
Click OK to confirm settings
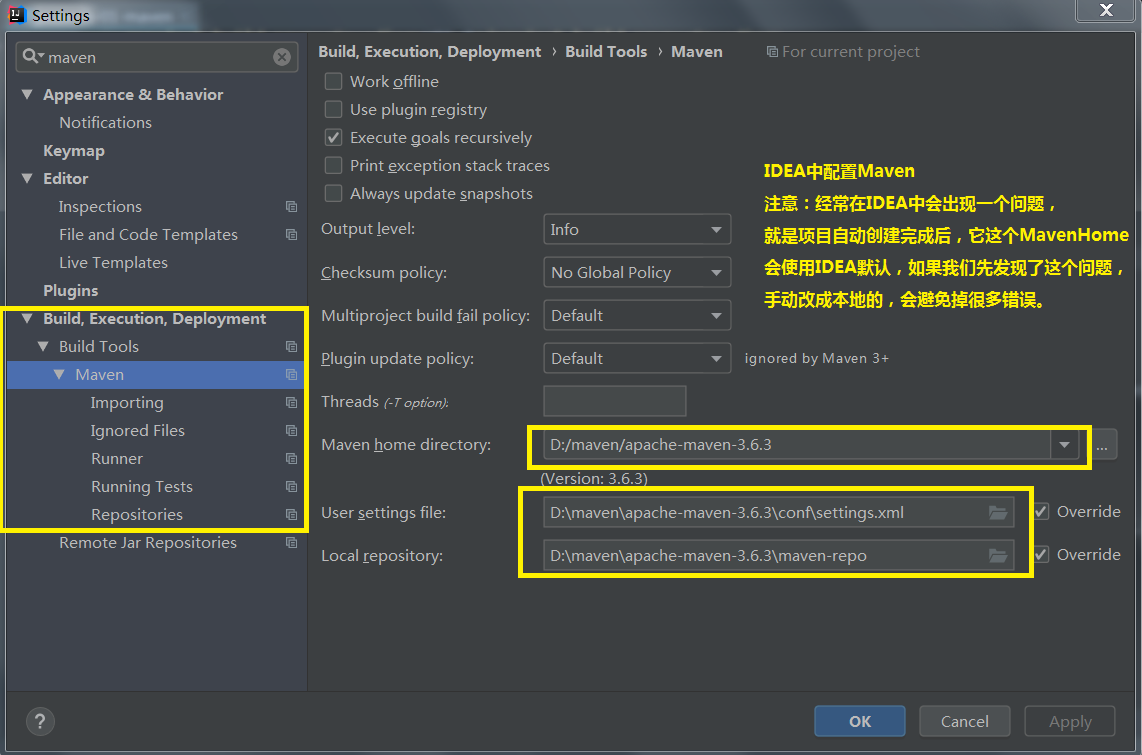point(859,721)
